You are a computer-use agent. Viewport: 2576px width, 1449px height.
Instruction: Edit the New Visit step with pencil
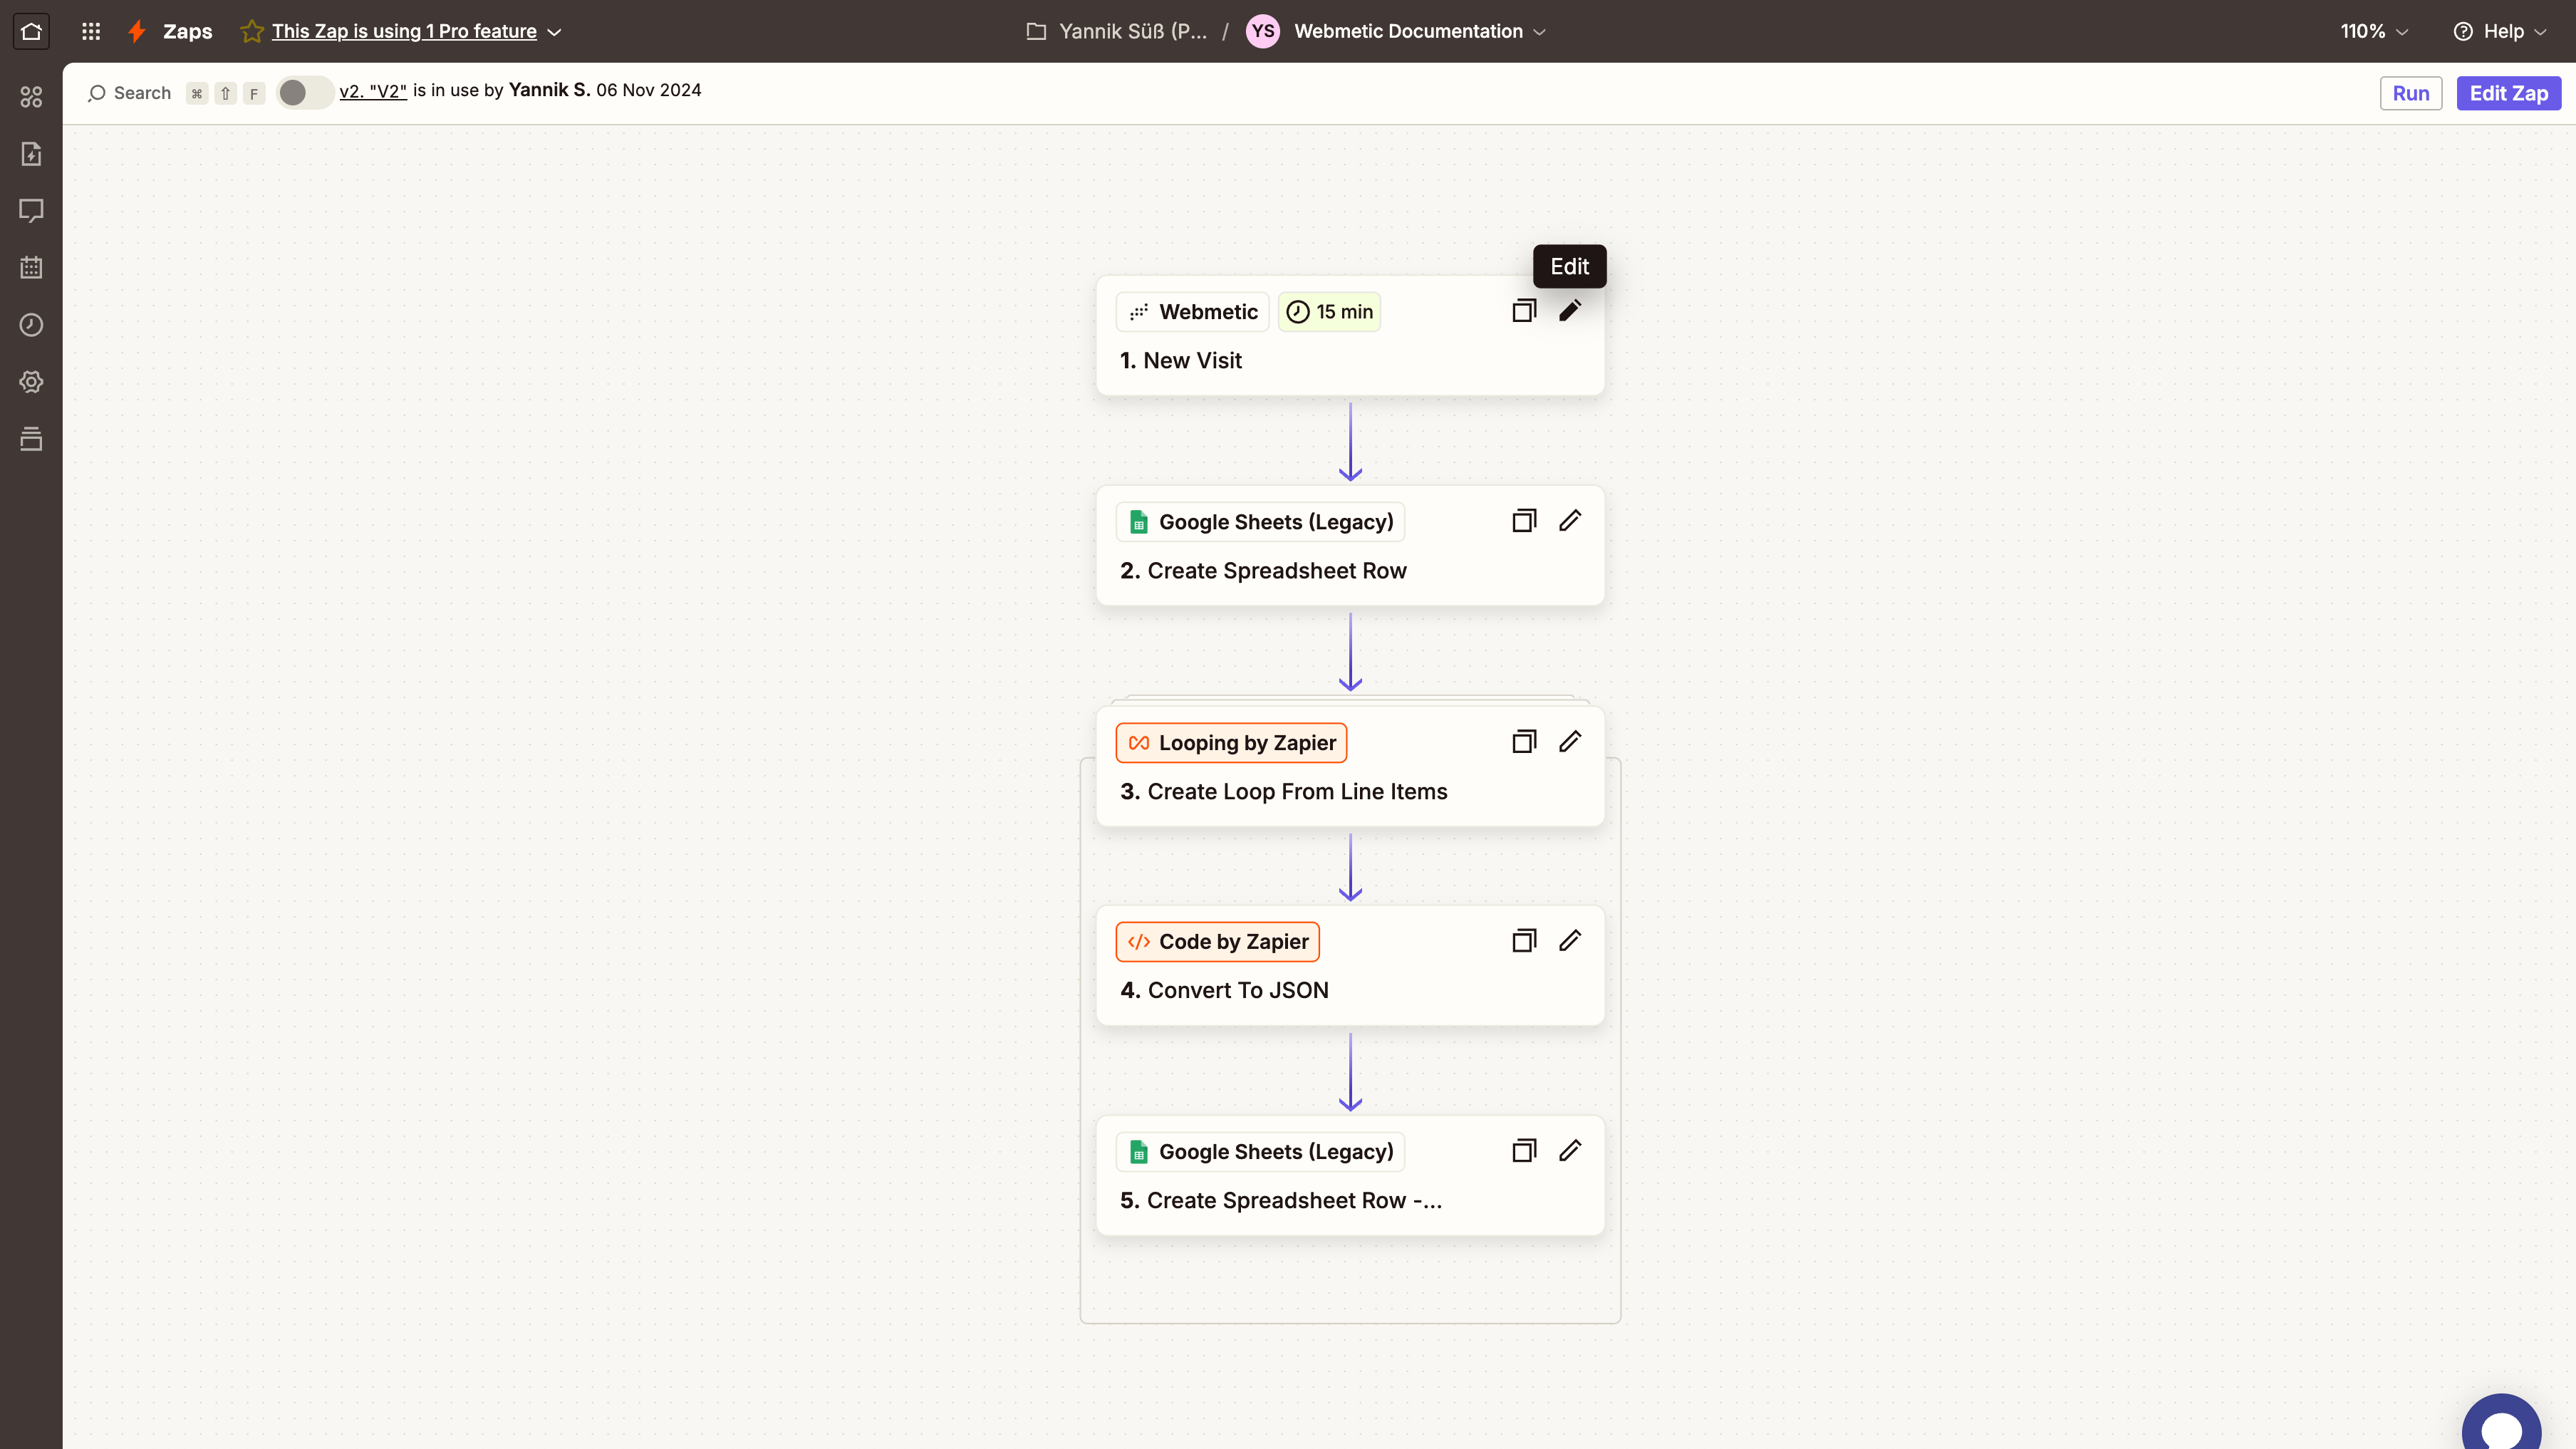click(1570, 311)
